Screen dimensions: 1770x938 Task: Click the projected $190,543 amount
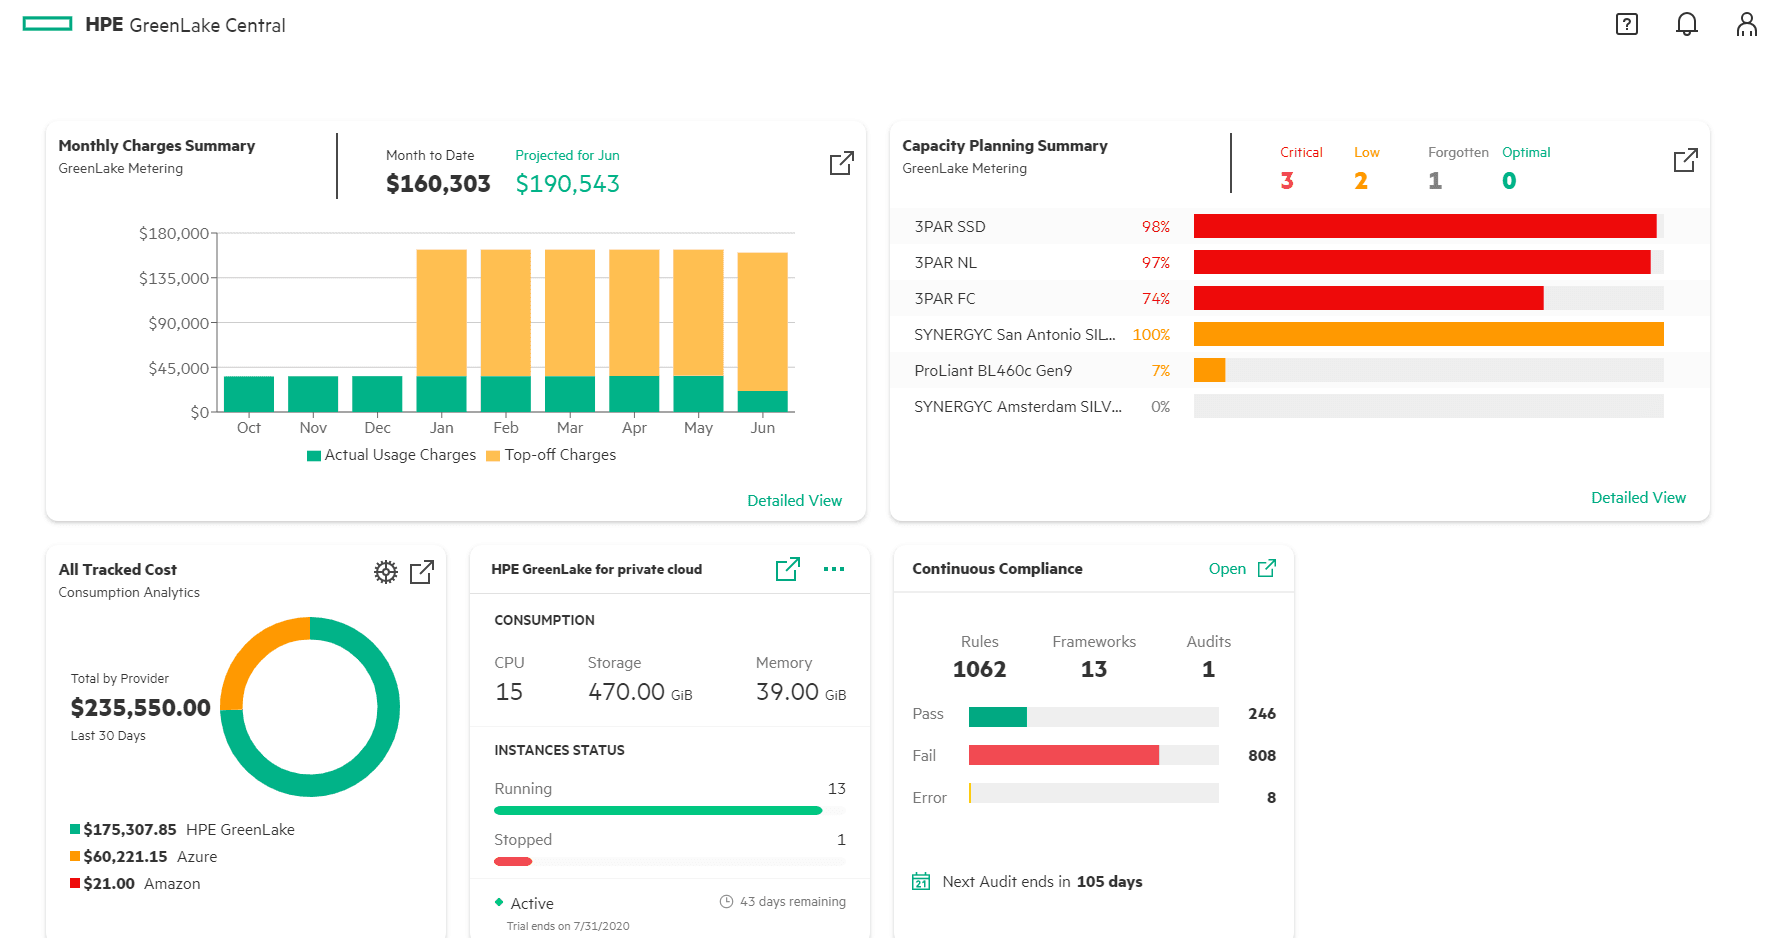tap(567, 184)
